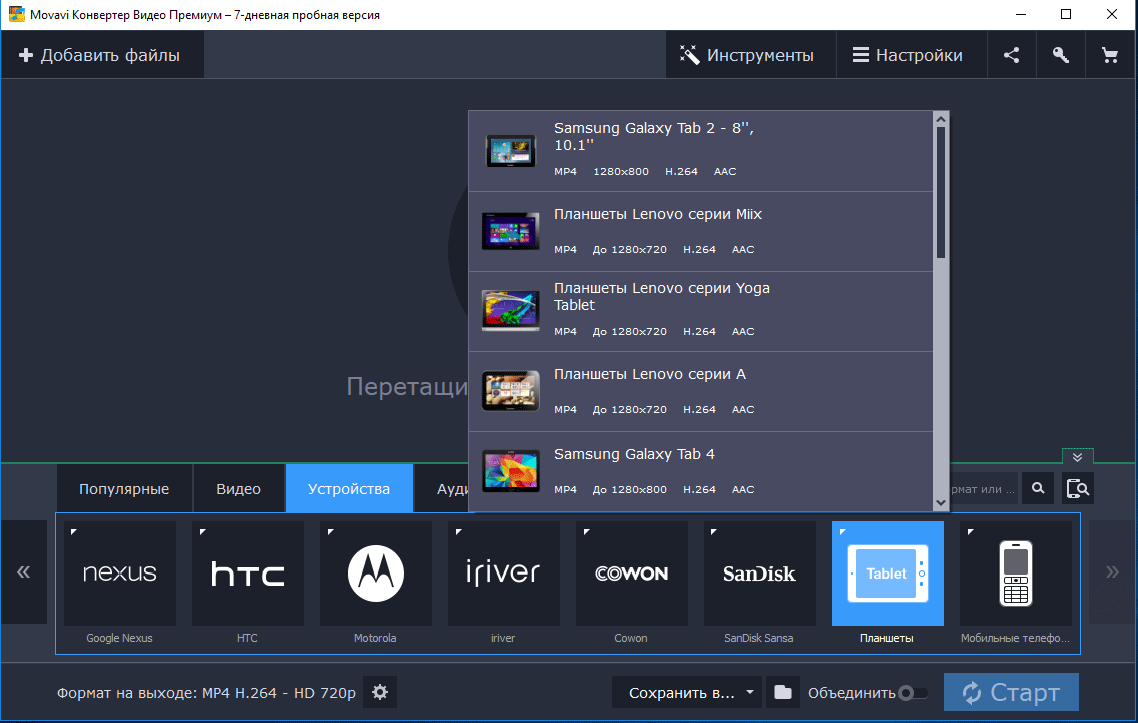Choose Samsung Galaxy Tab 4 preset thumbnail
This screenshot has width=1138, height=723.
(511, 471)
